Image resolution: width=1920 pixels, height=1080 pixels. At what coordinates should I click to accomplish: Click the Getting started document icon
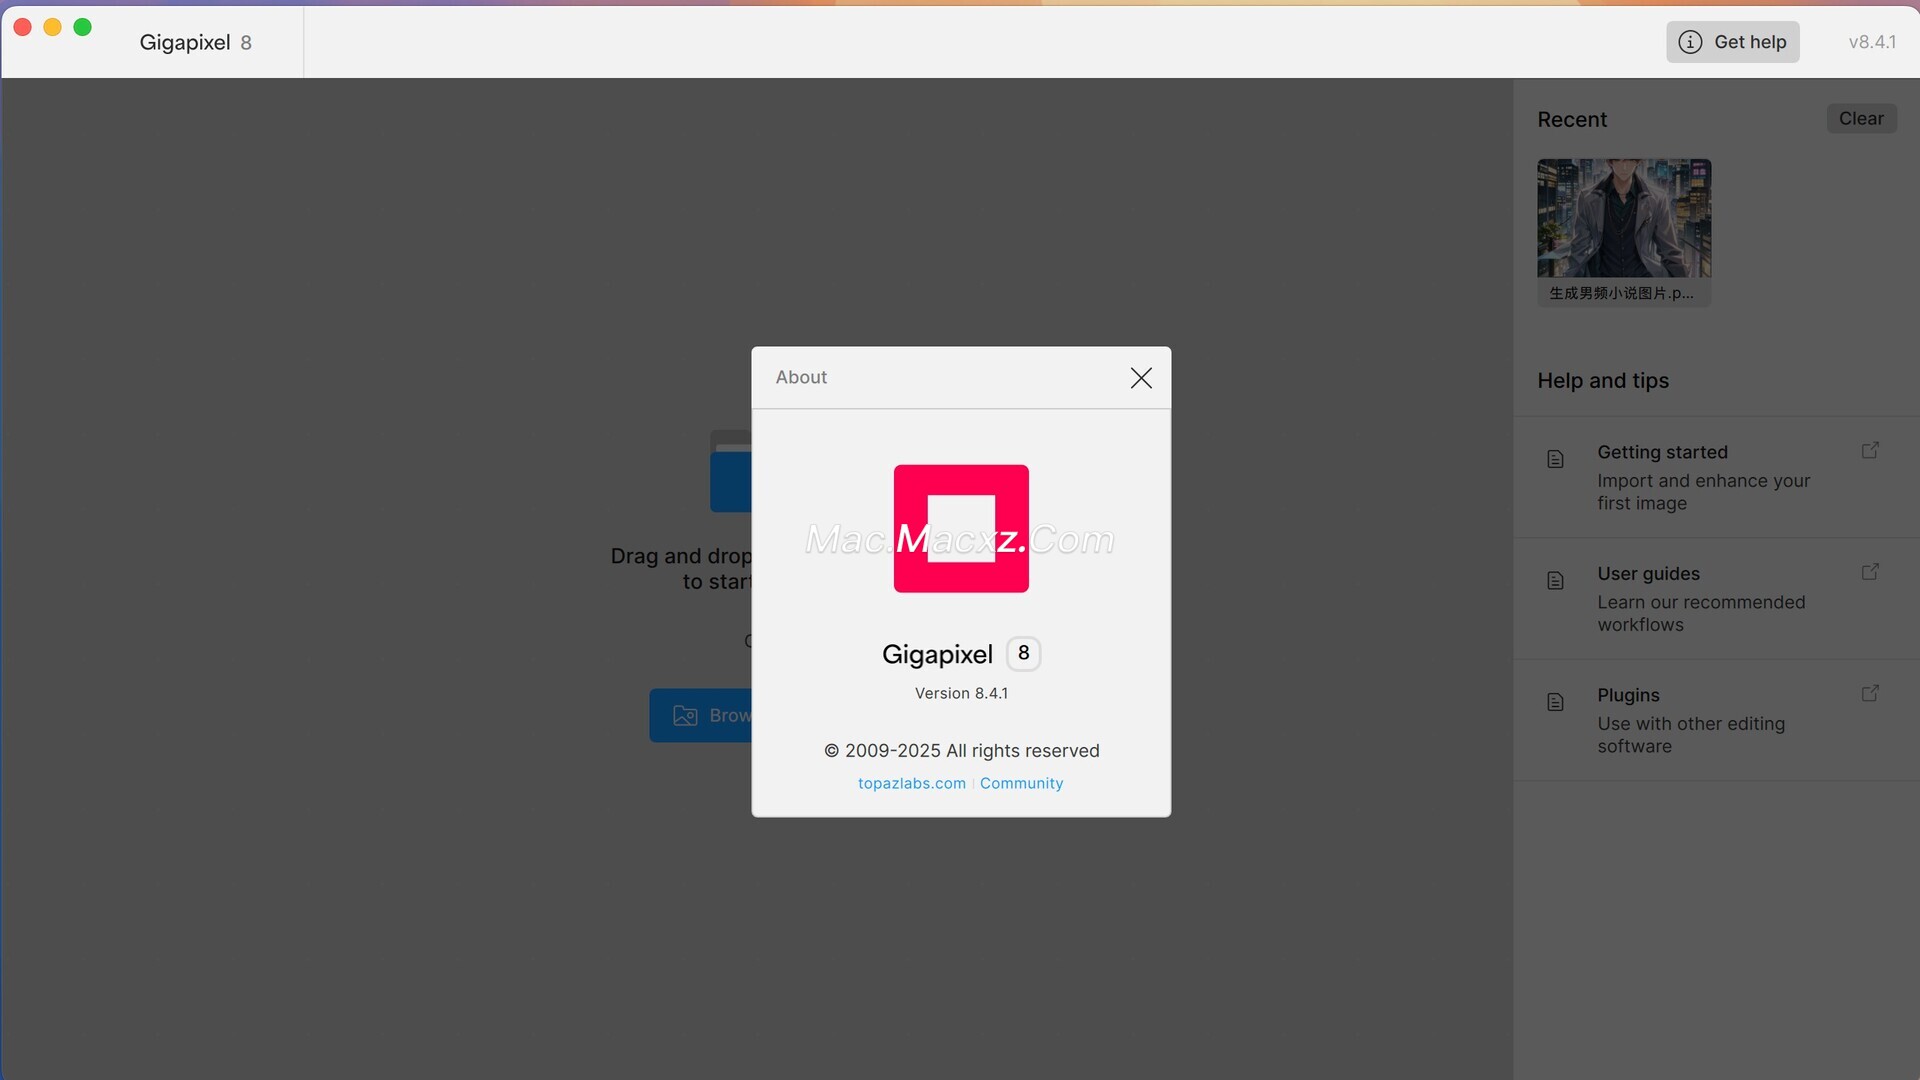click(1555, 459)
